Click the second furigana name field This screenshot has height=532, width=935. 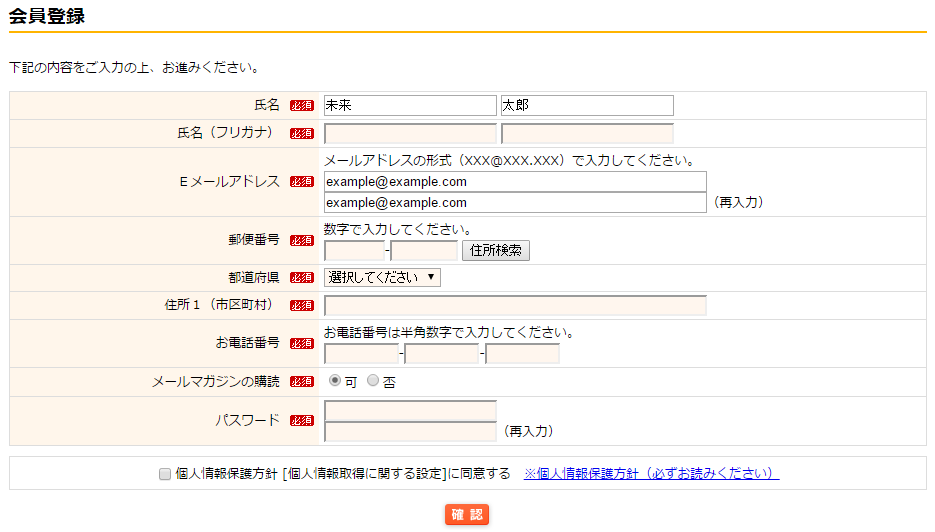coord(587,134)
